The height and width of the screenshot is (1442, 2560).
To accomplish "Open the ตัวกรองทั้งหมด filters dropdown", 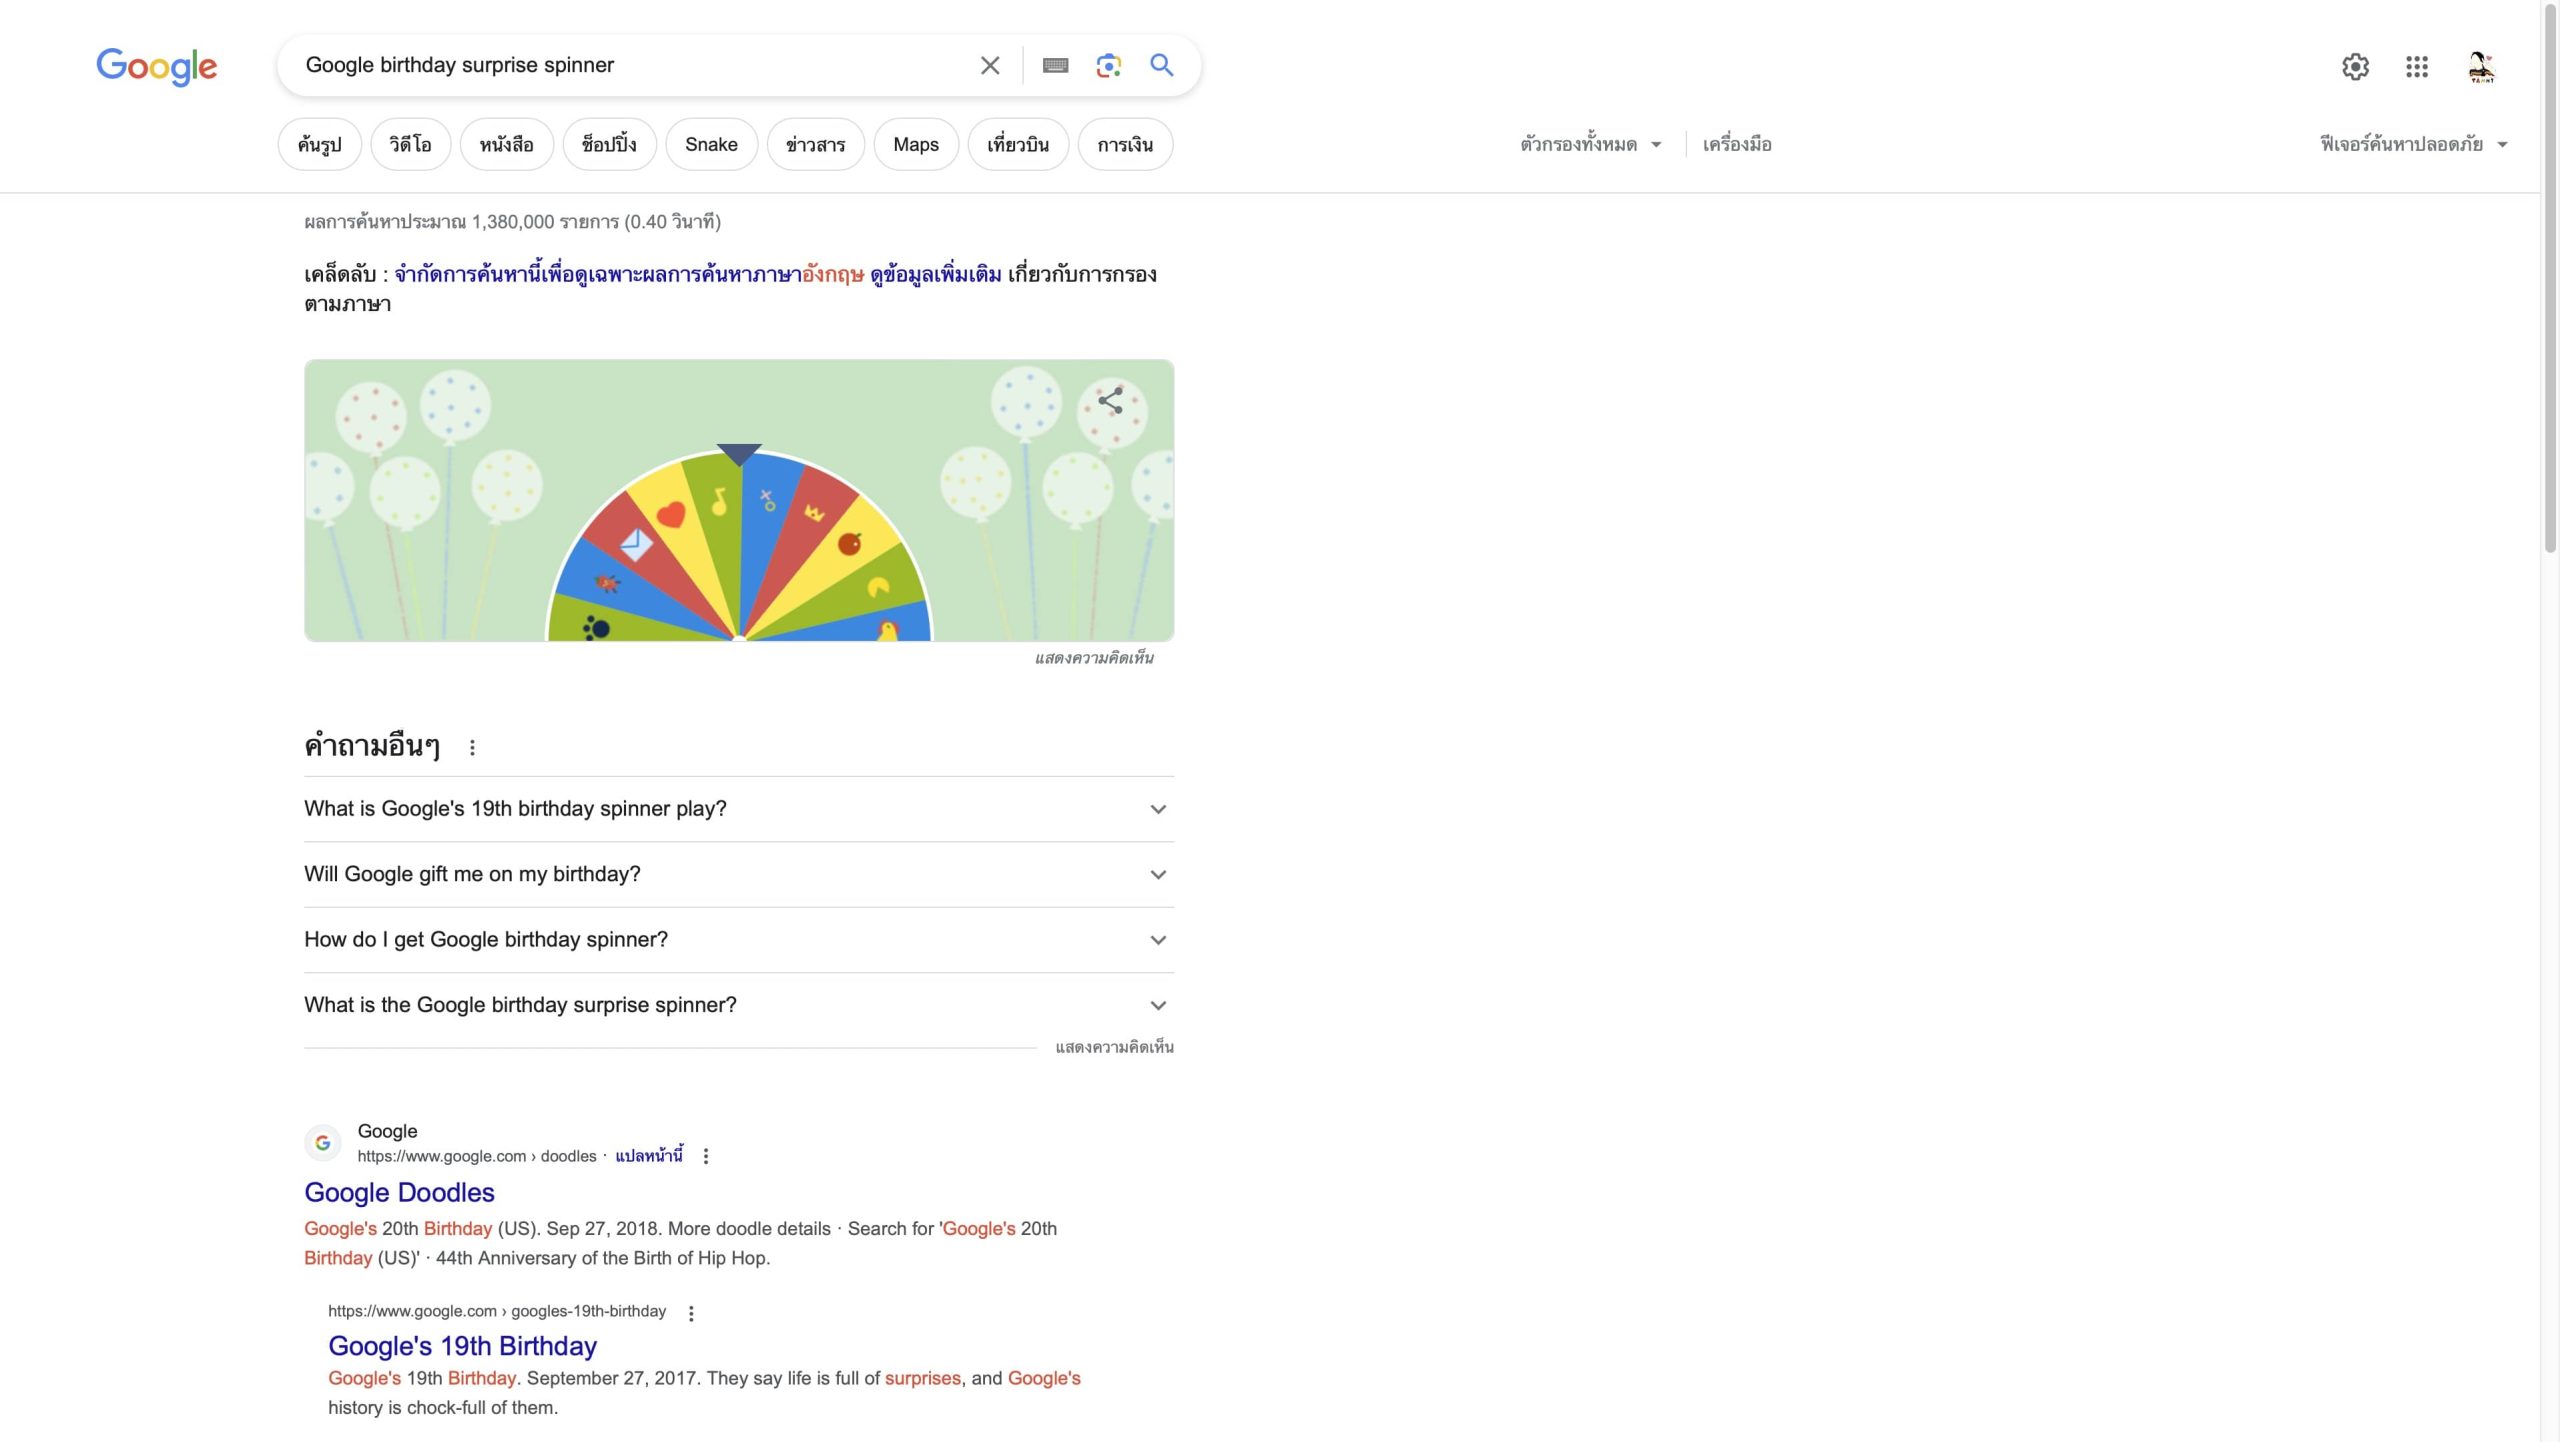I will [1590, 145].
